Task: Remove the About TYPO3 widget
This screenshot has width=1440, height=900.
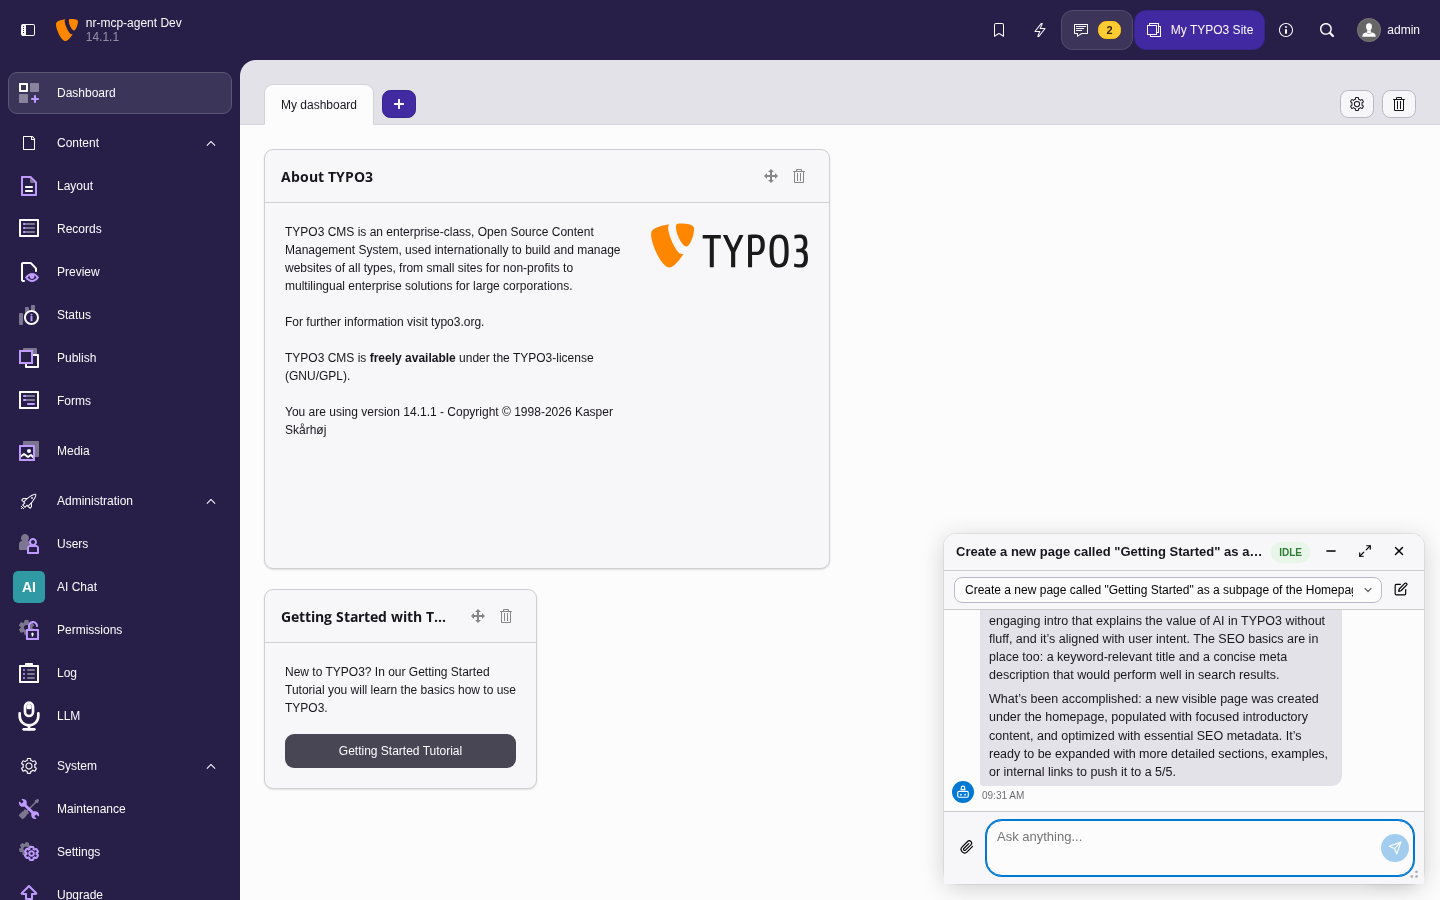Action: pos(799,176)
